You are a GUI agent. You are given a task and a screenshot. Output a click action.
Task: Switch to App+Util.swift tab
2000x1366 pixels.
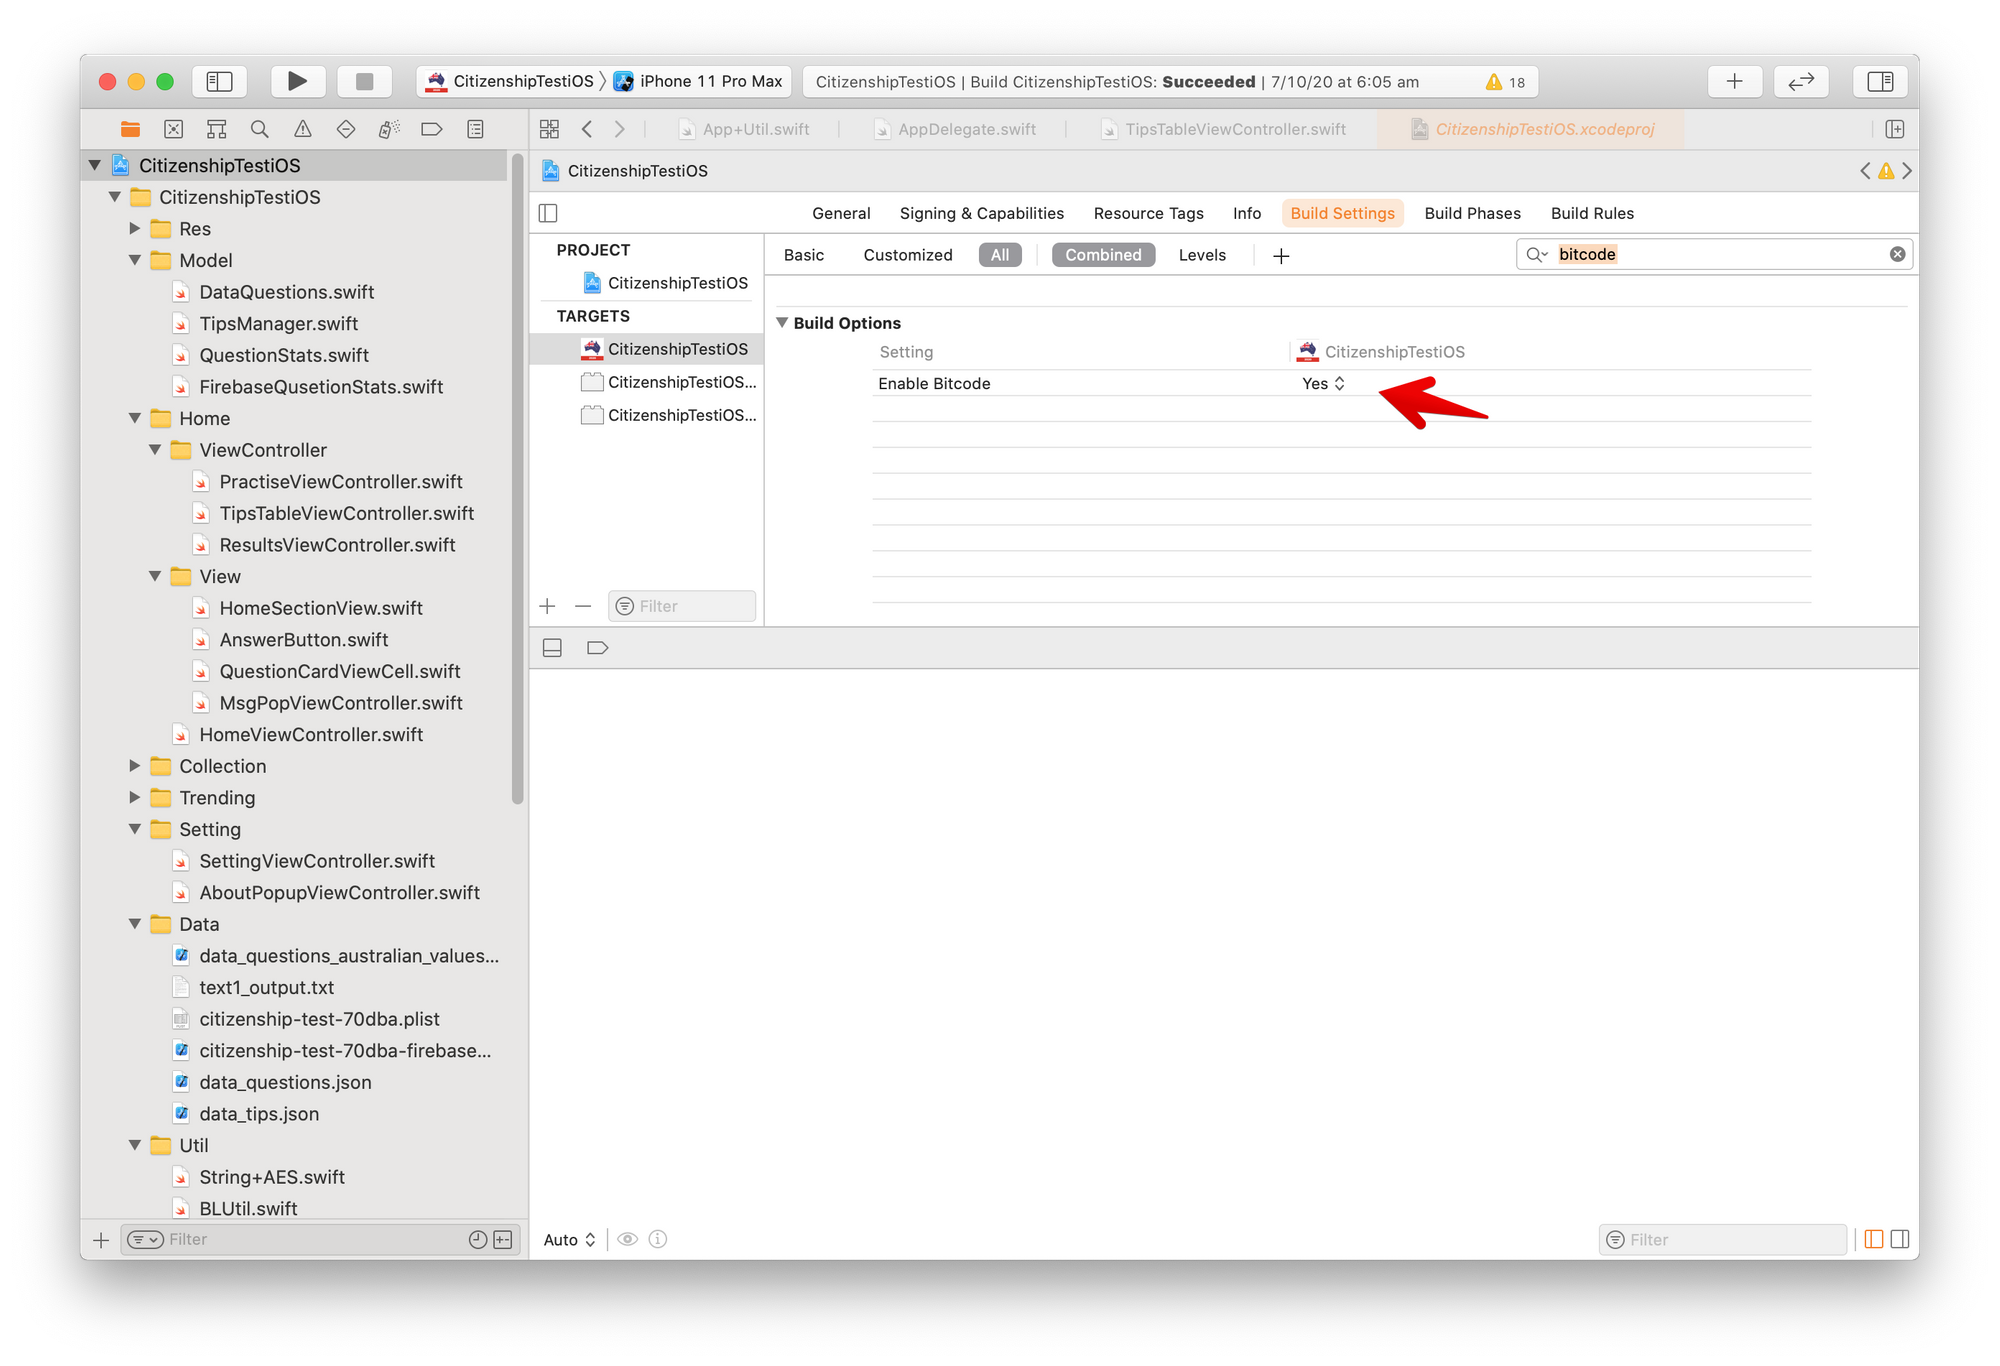click(x=743, y=129)
